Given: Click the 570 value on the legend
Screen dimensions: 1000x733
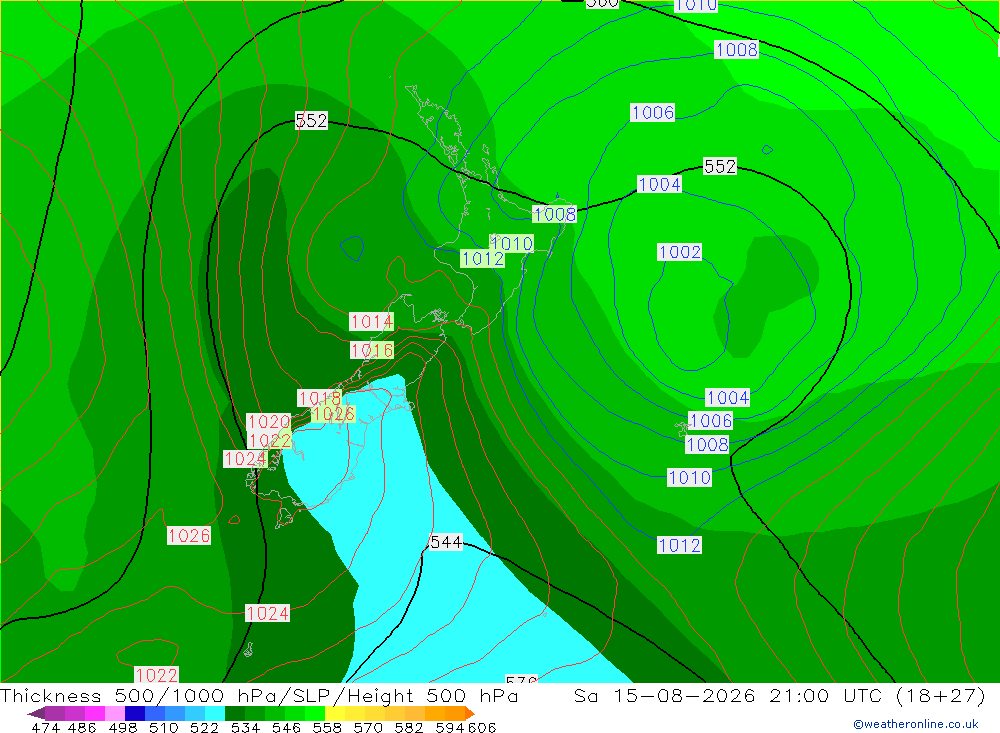Looking at the screenshot, I should (x=368, y=727).
